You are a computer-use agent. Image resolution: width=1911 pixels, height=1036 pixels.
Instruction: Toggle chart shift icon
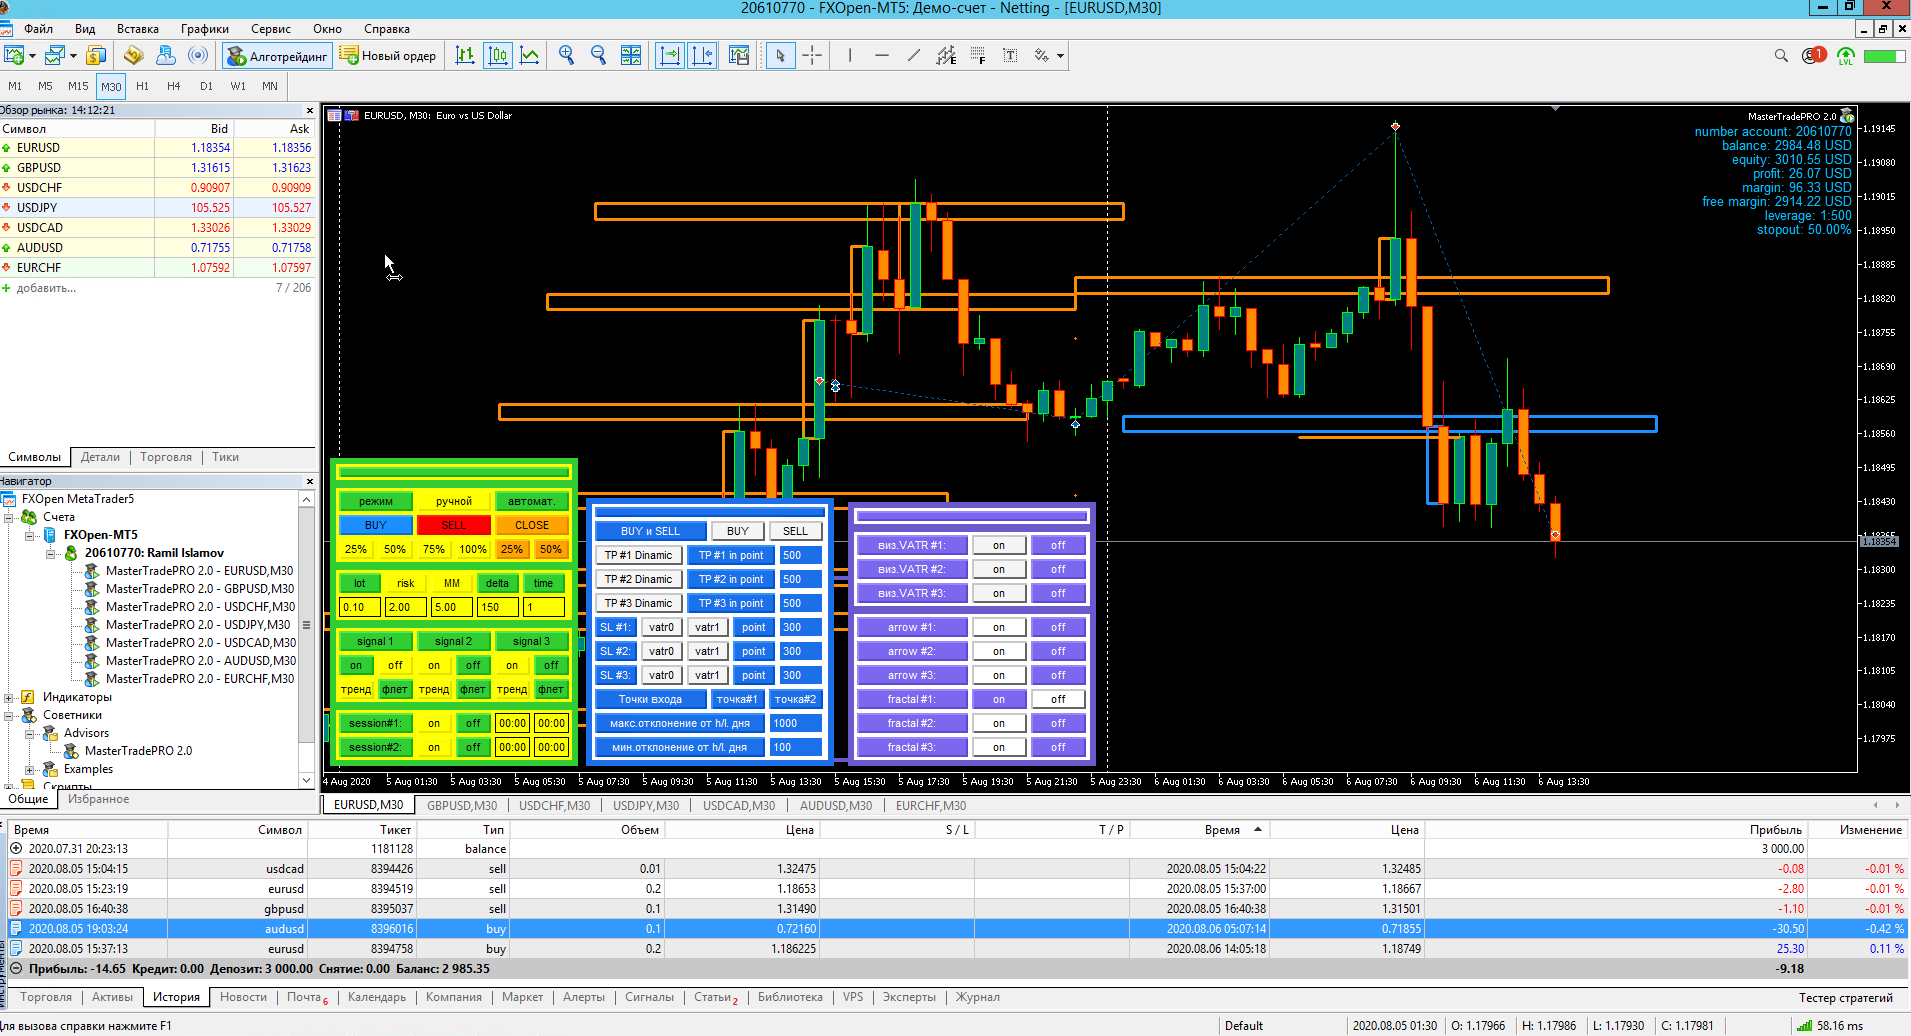(x=703, y=55)
